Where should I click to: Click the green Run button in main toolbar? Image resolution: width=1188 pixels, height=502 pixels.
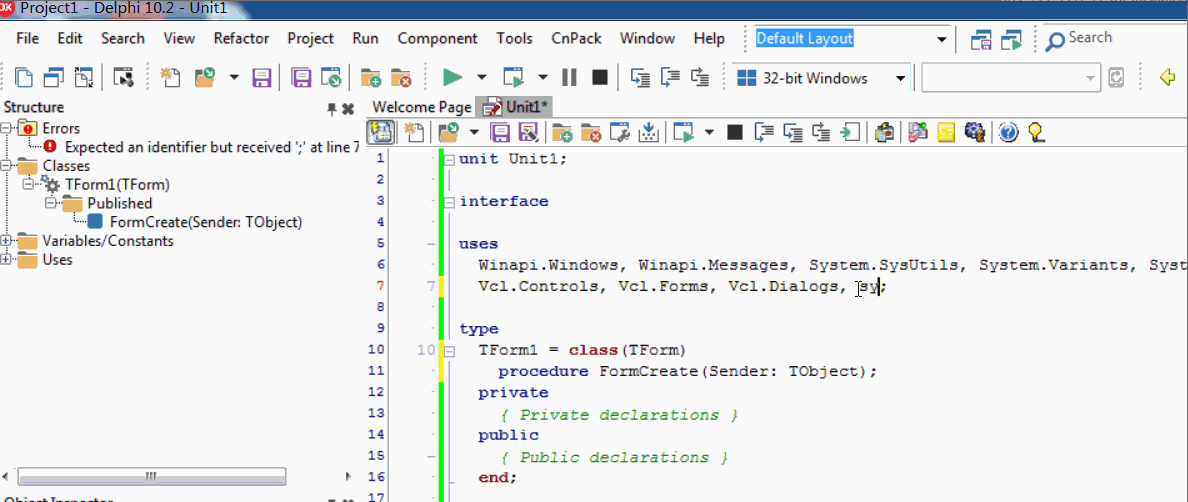click(x=452, y=78)
